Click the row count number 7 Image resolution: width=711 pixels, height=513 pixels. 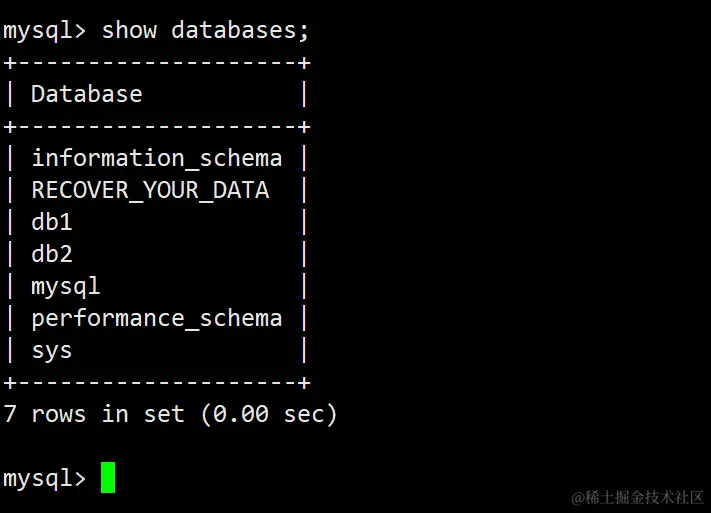click(10, 414)
